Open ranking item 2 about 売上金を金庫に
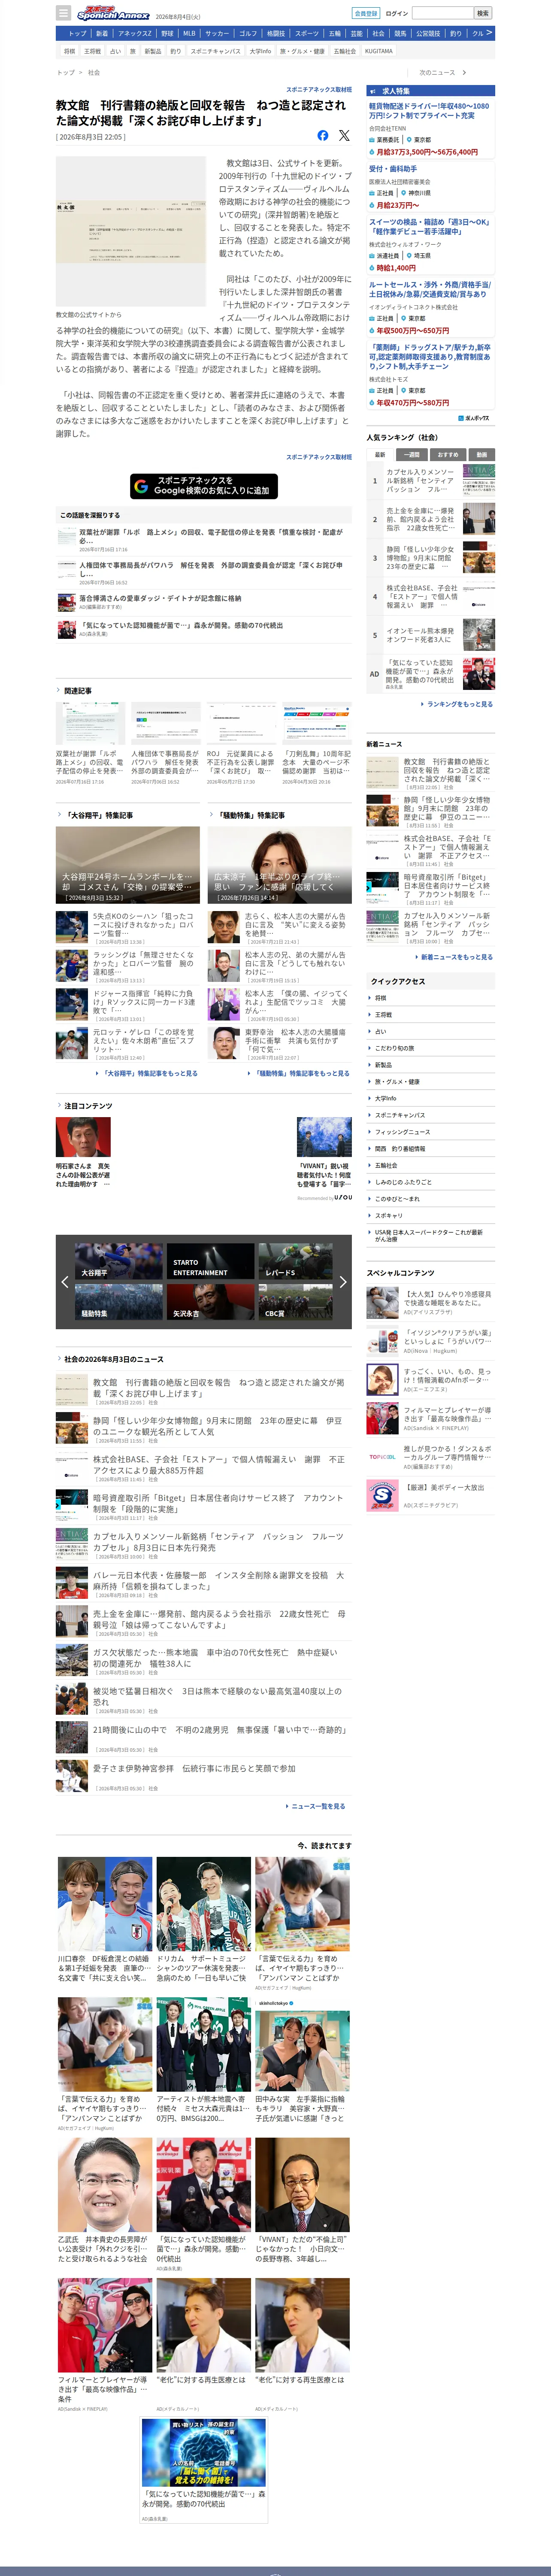The image size is (551, 2576). [430, 519]
